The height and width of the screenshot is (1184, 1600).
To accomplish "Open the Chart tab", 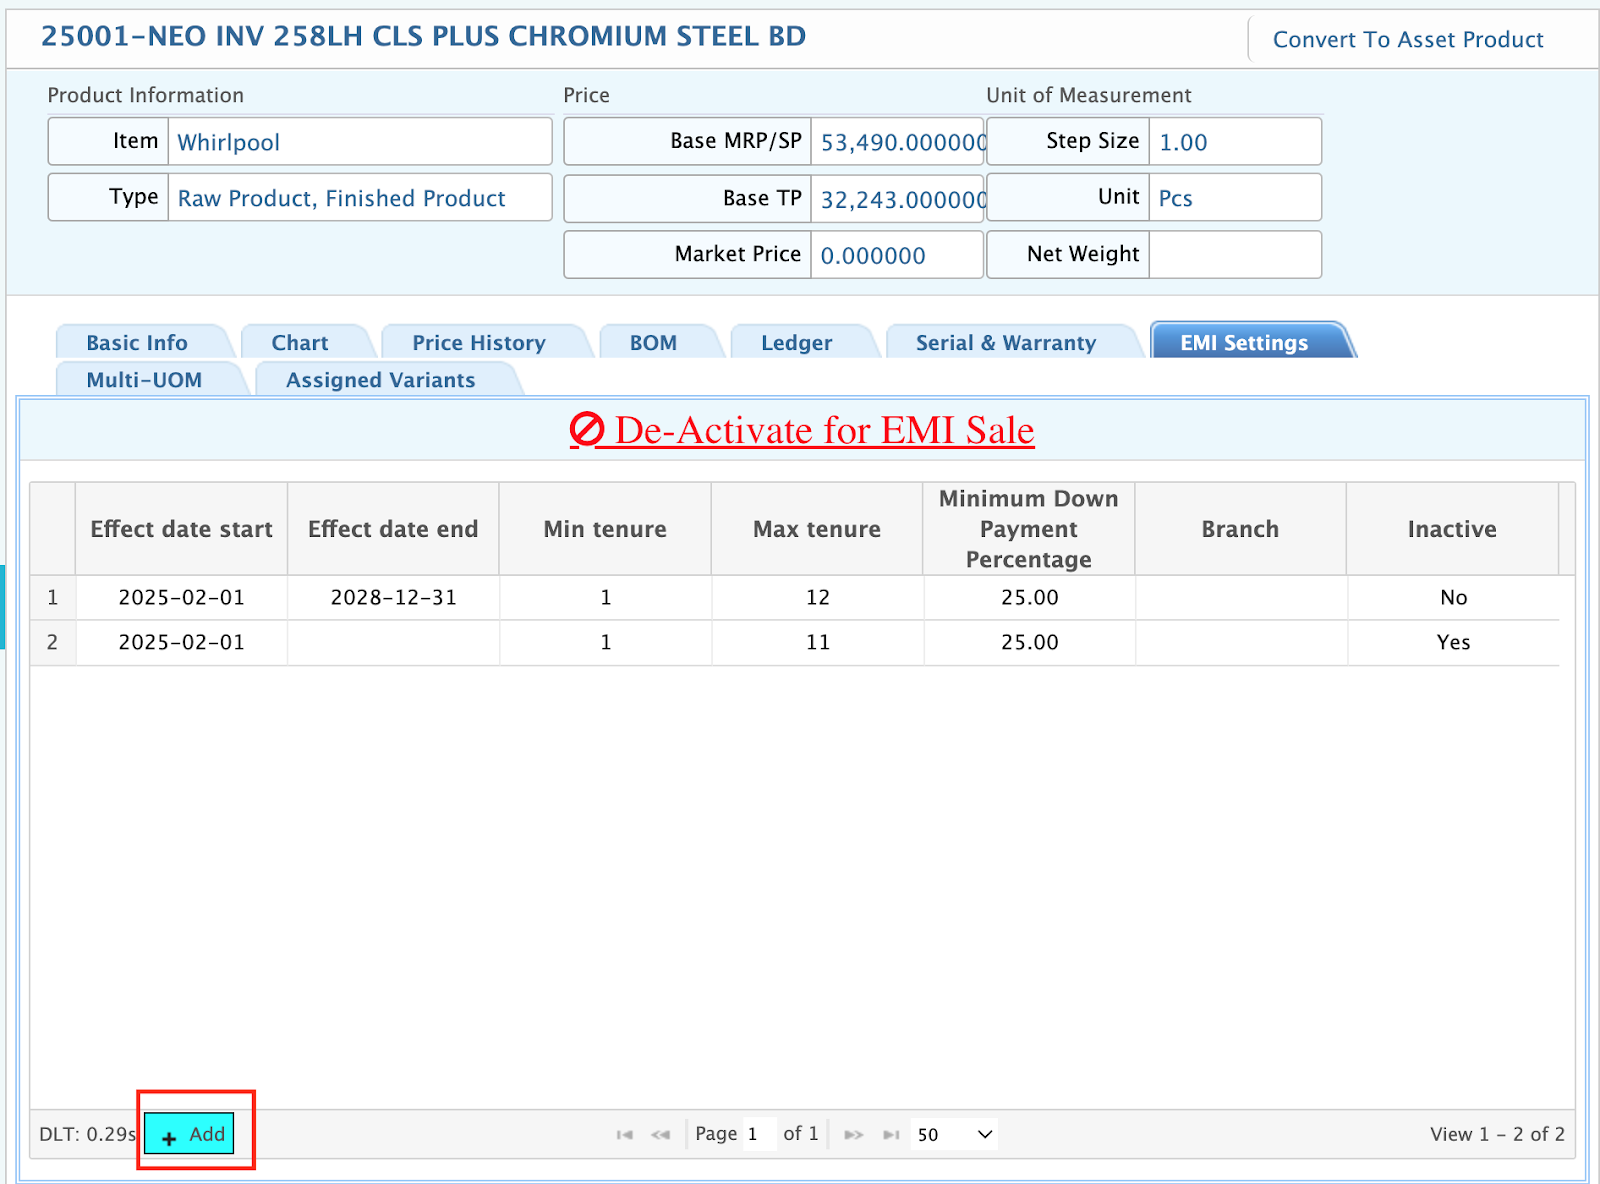I will tap(299, 343).
